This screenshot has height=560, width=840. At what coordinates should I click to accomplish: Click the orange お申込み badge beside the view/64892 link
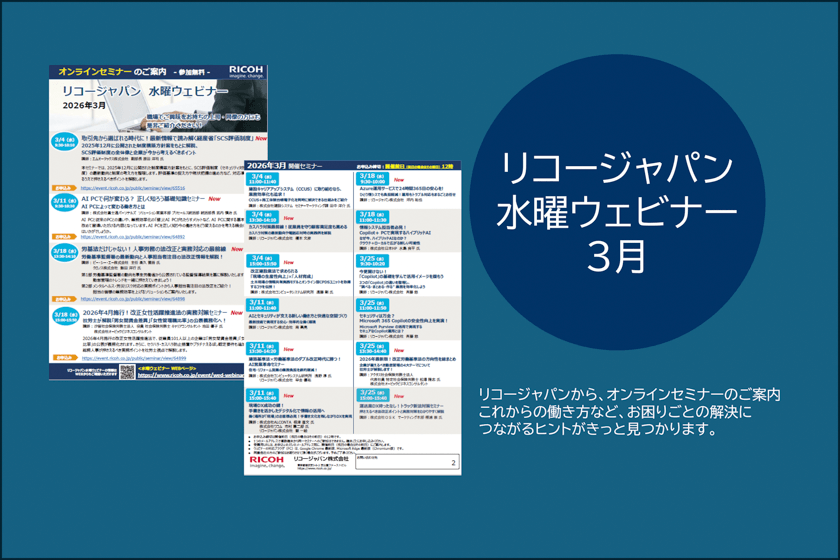pos(64,236)
